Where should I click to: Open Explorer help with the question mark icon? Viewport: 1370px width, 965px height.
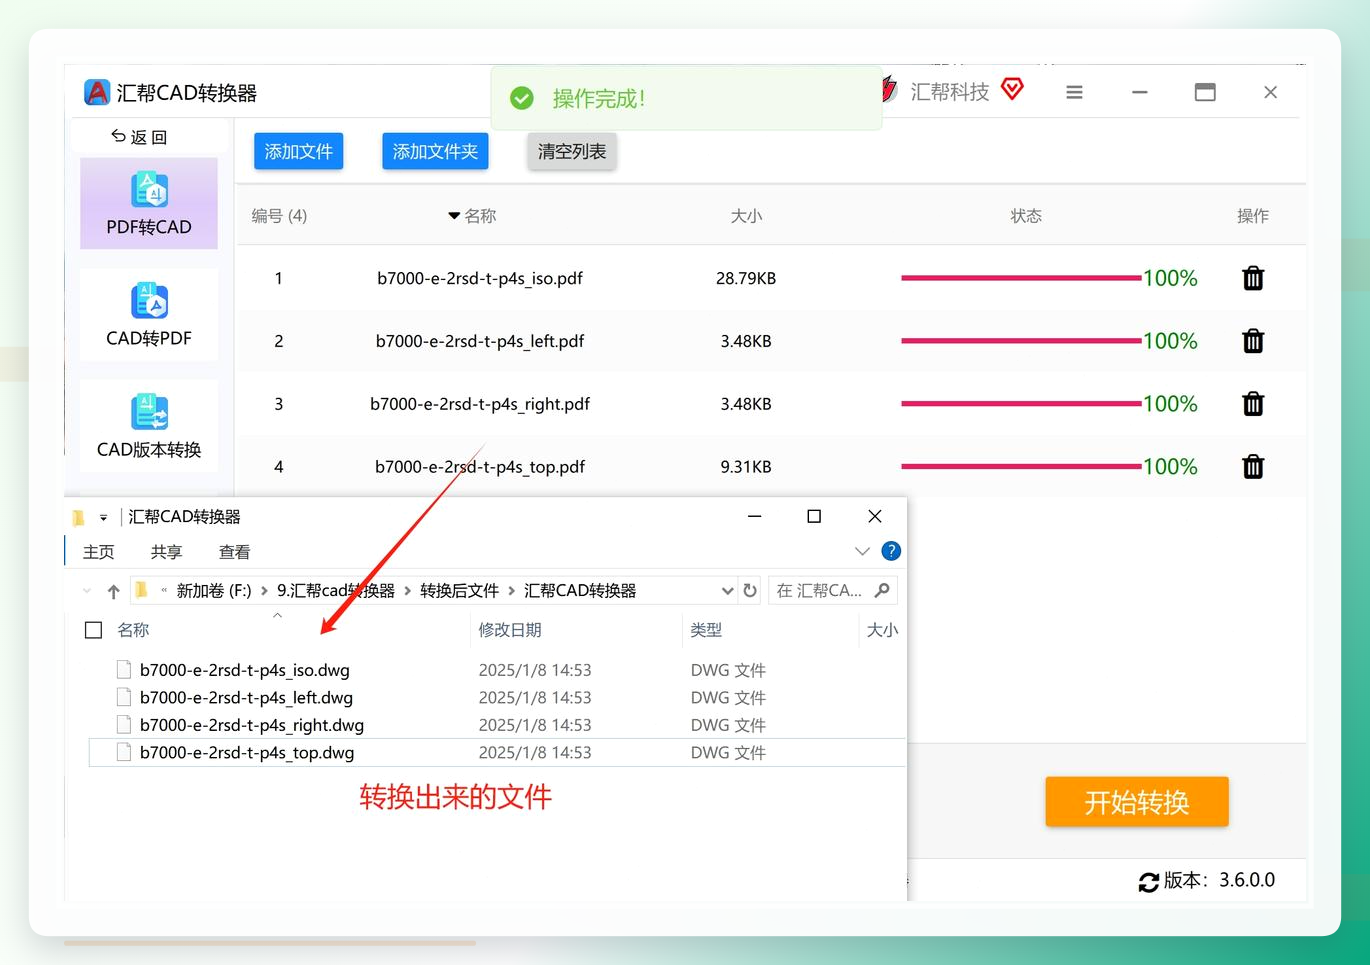(x=891, y=551)
